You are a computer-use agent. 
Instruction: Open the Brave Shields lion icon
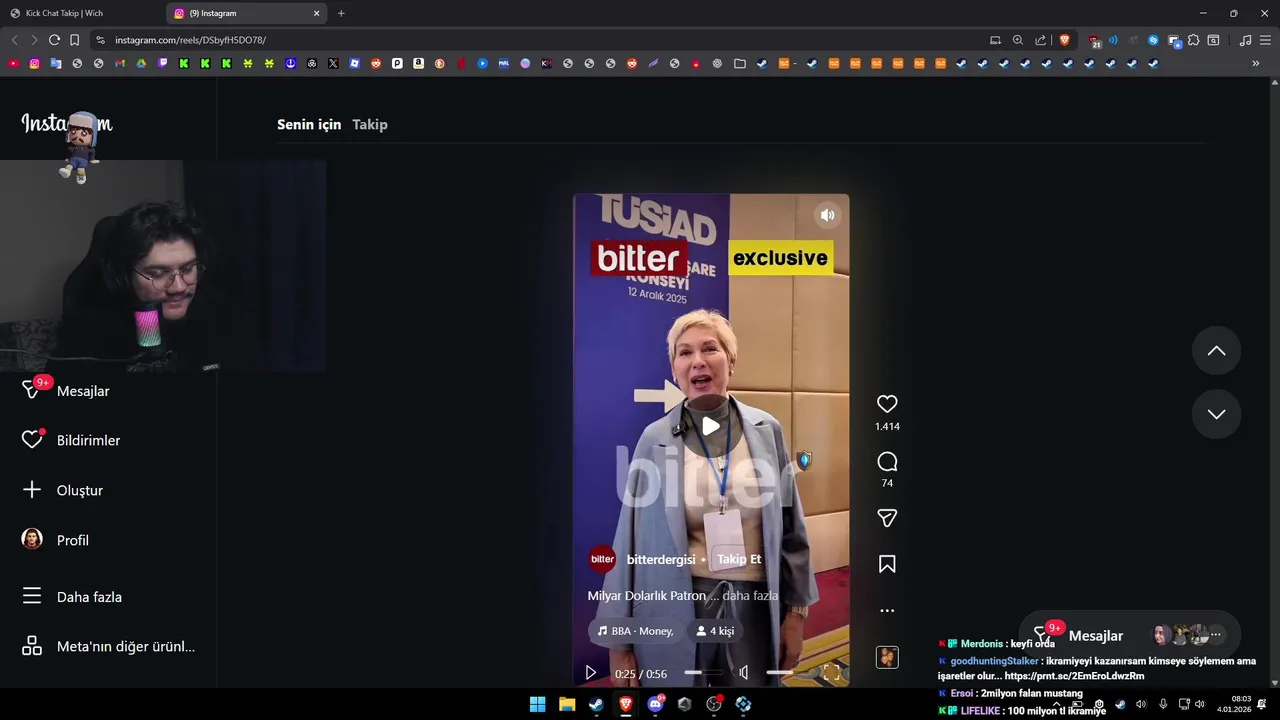pyautogui.click(x=1064, y=40)
